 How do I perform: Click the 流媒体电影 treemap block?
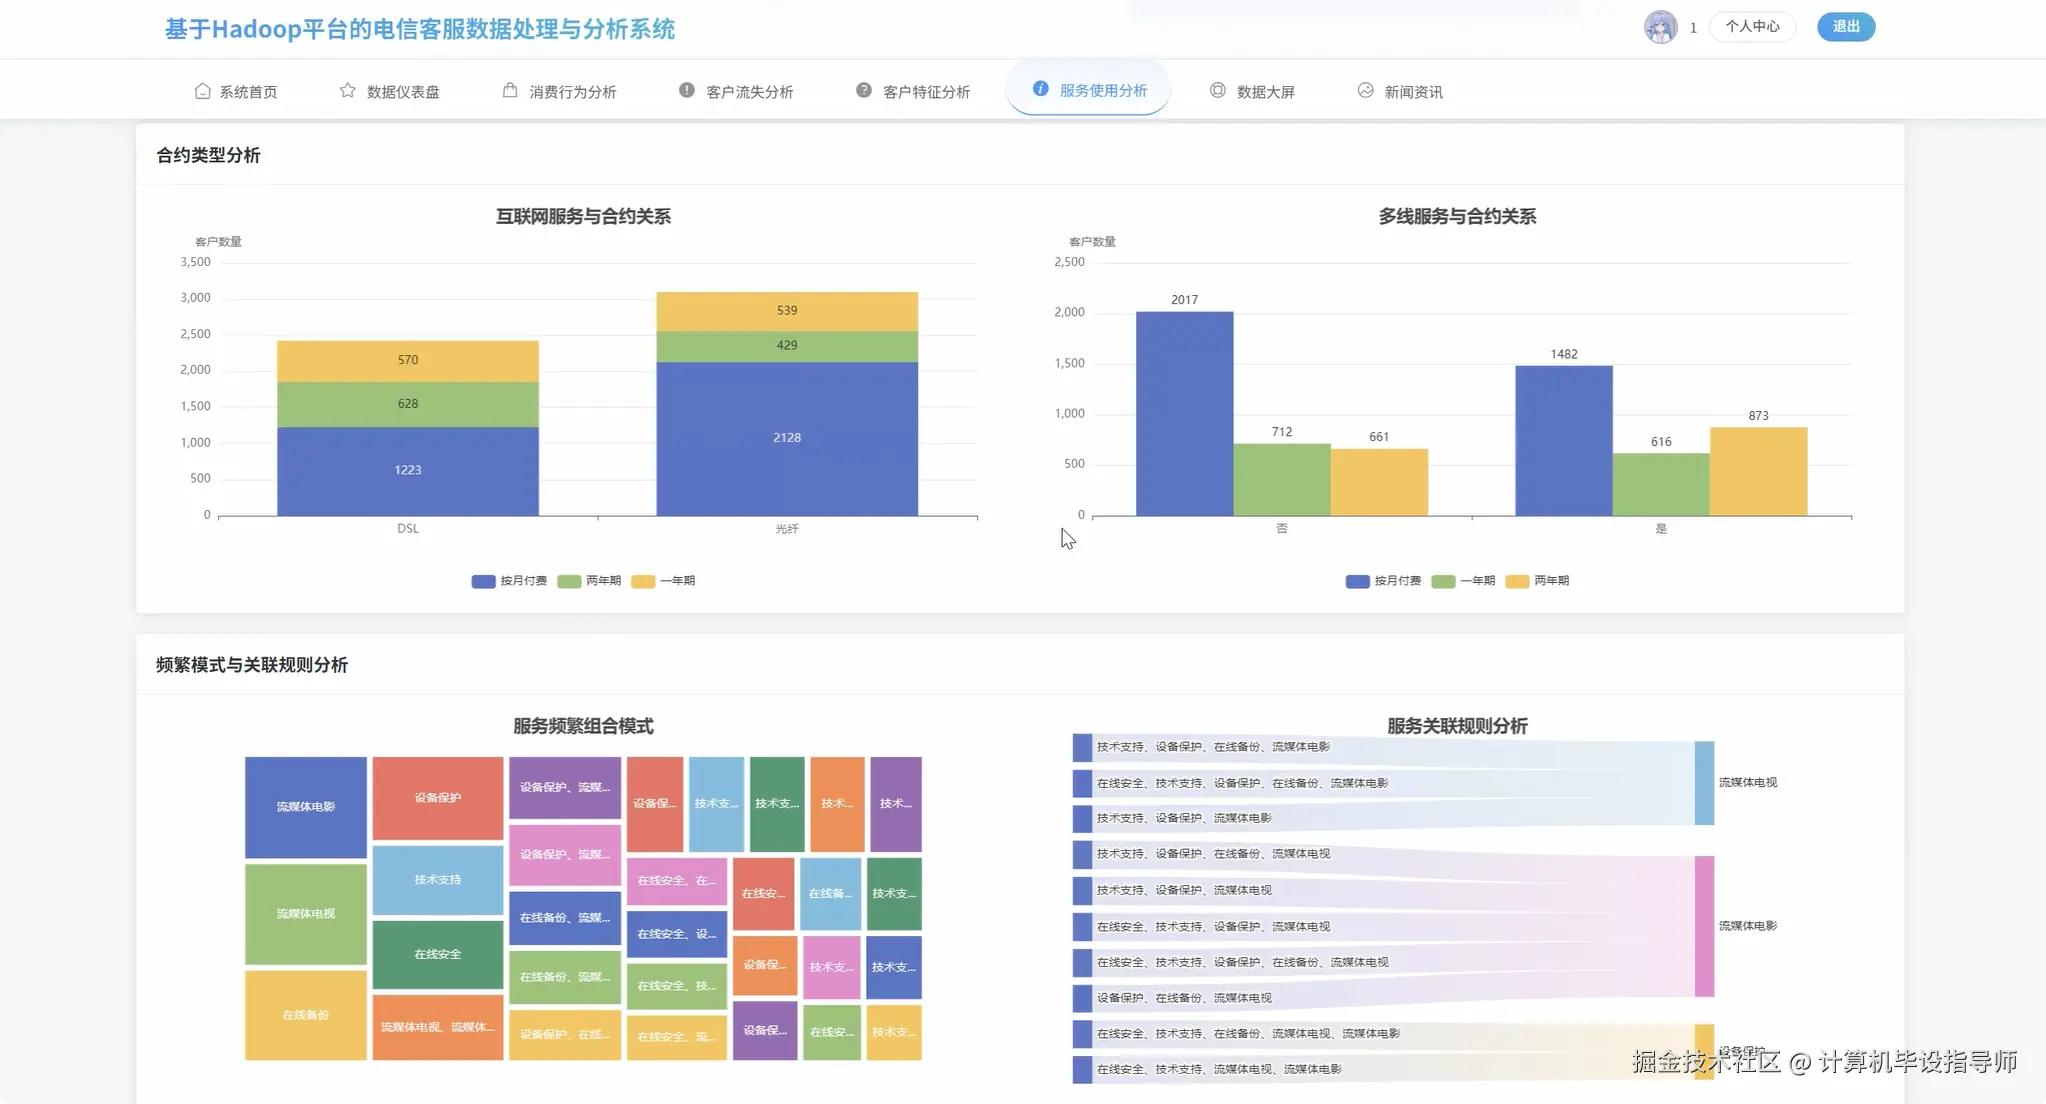coord(306,807)
